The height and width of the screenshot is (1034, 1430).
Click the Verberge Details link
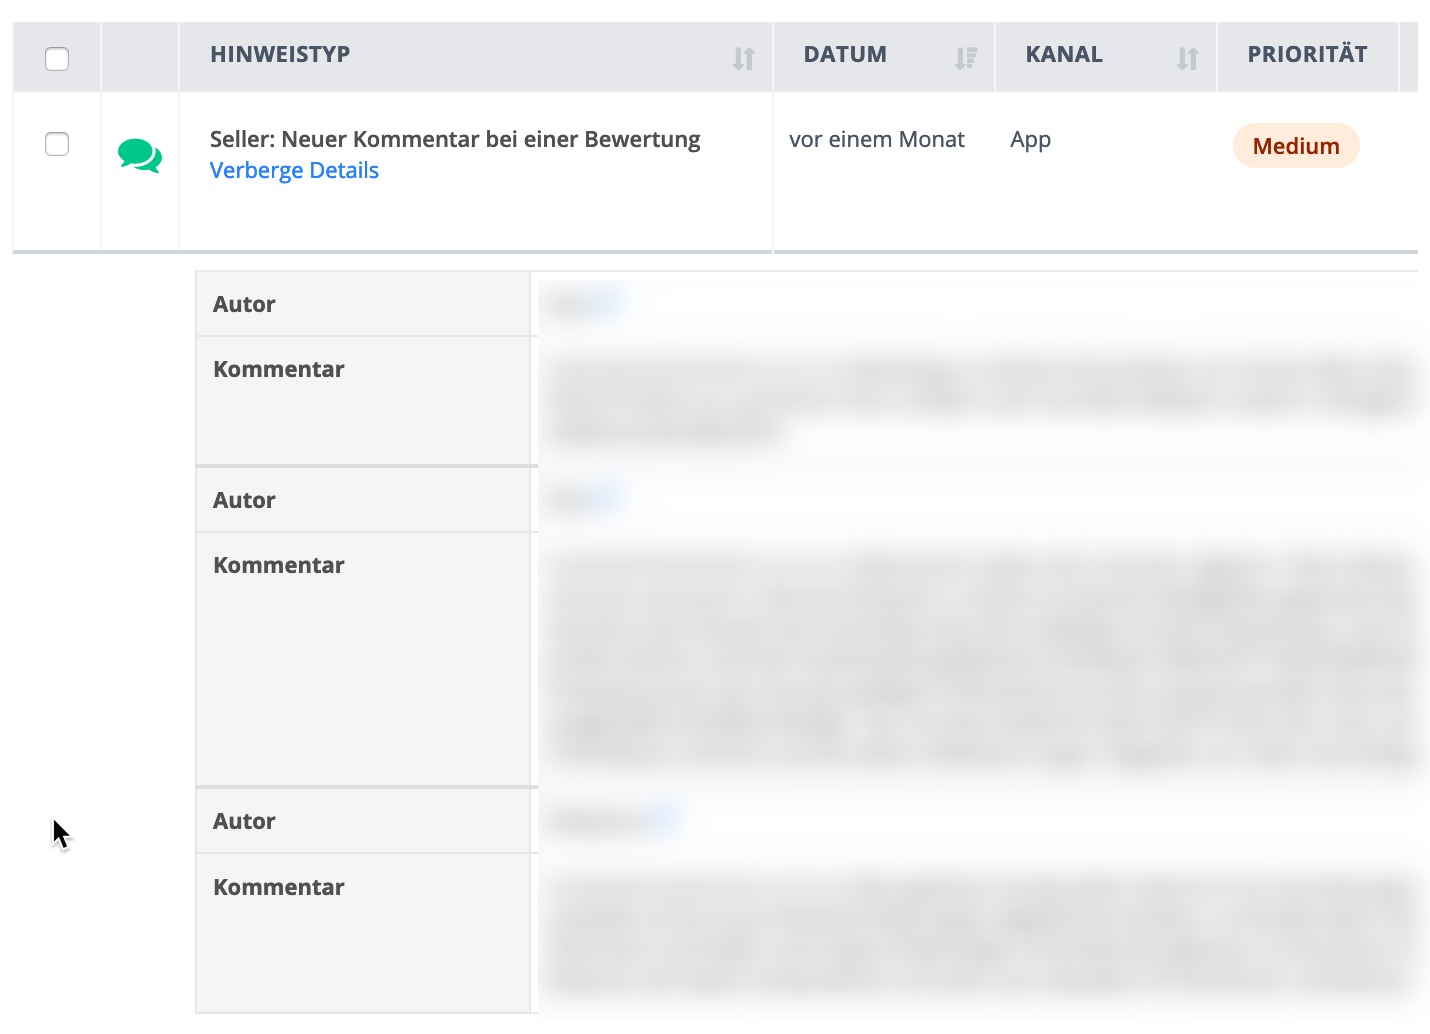tap(294, 170)
